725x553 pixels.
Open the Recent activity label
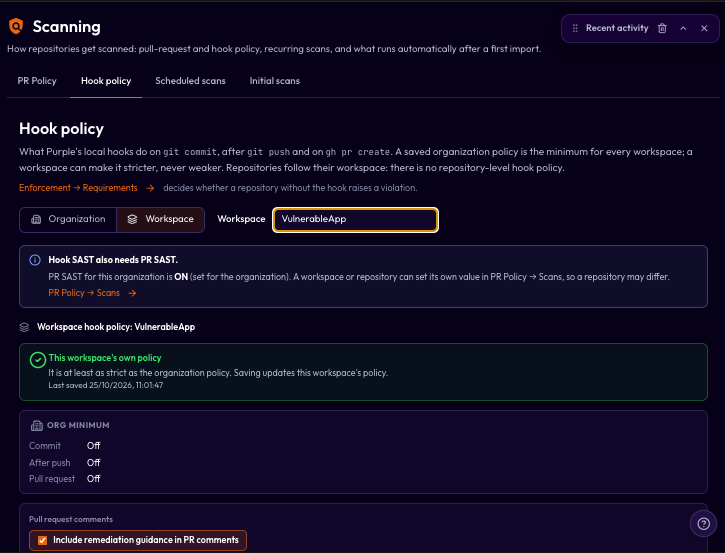coord(617,28)
